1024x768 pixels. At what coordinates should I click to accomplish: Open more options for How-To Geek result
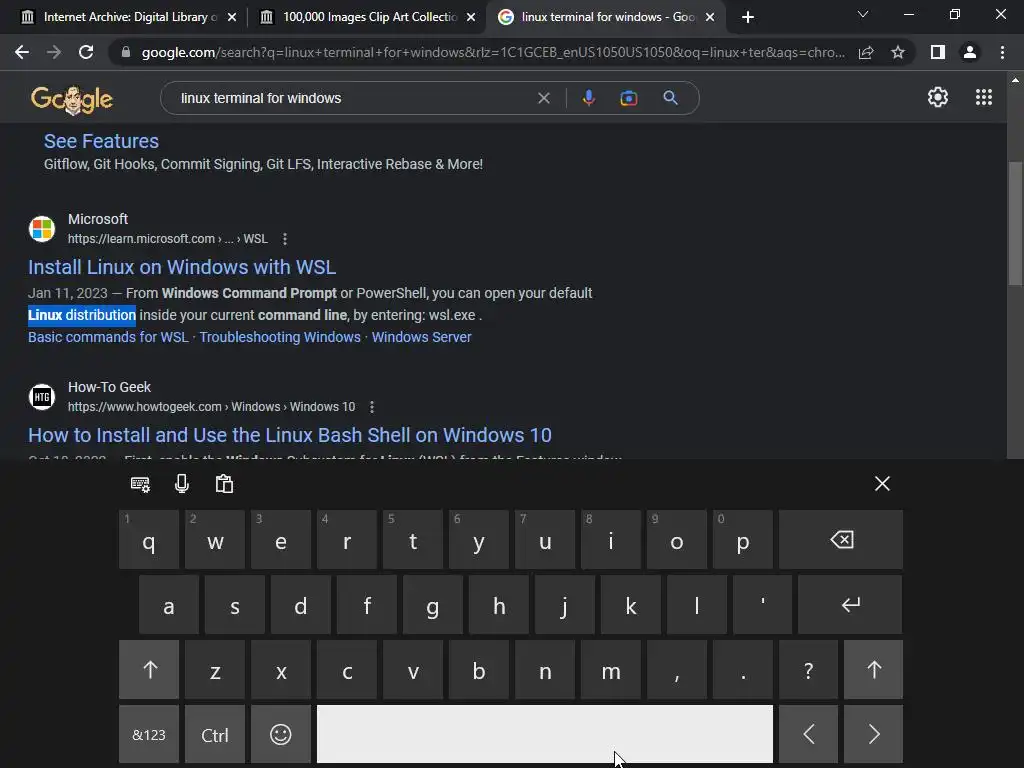point(372,407)
